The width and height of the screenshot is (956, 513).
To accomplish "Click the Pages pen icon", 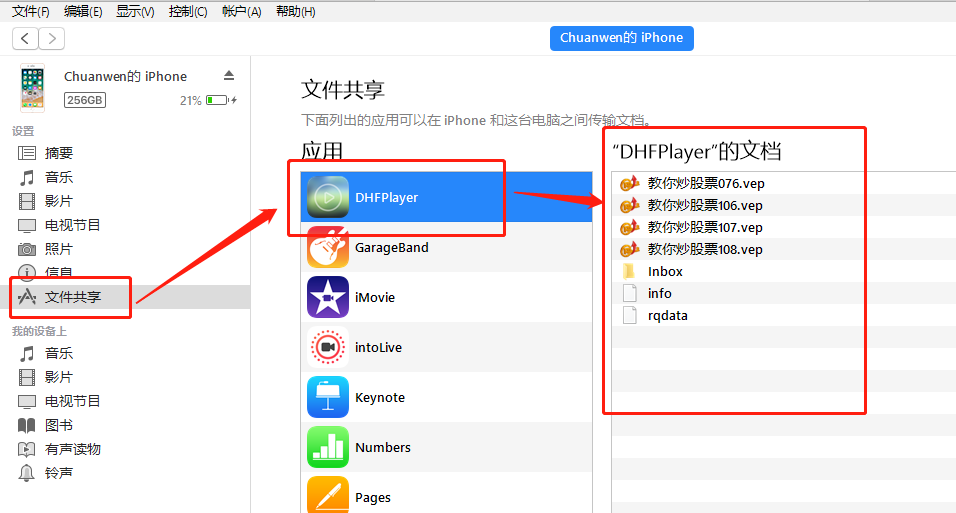I will (328, 495).
